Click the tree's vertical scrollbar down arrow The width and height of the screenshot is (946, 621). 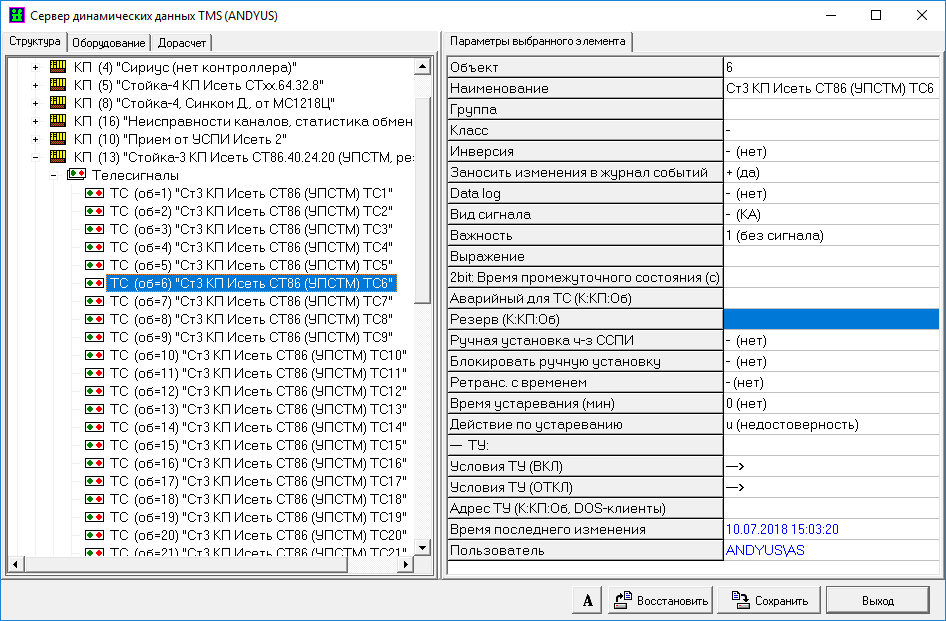click(x=422, y=548)
